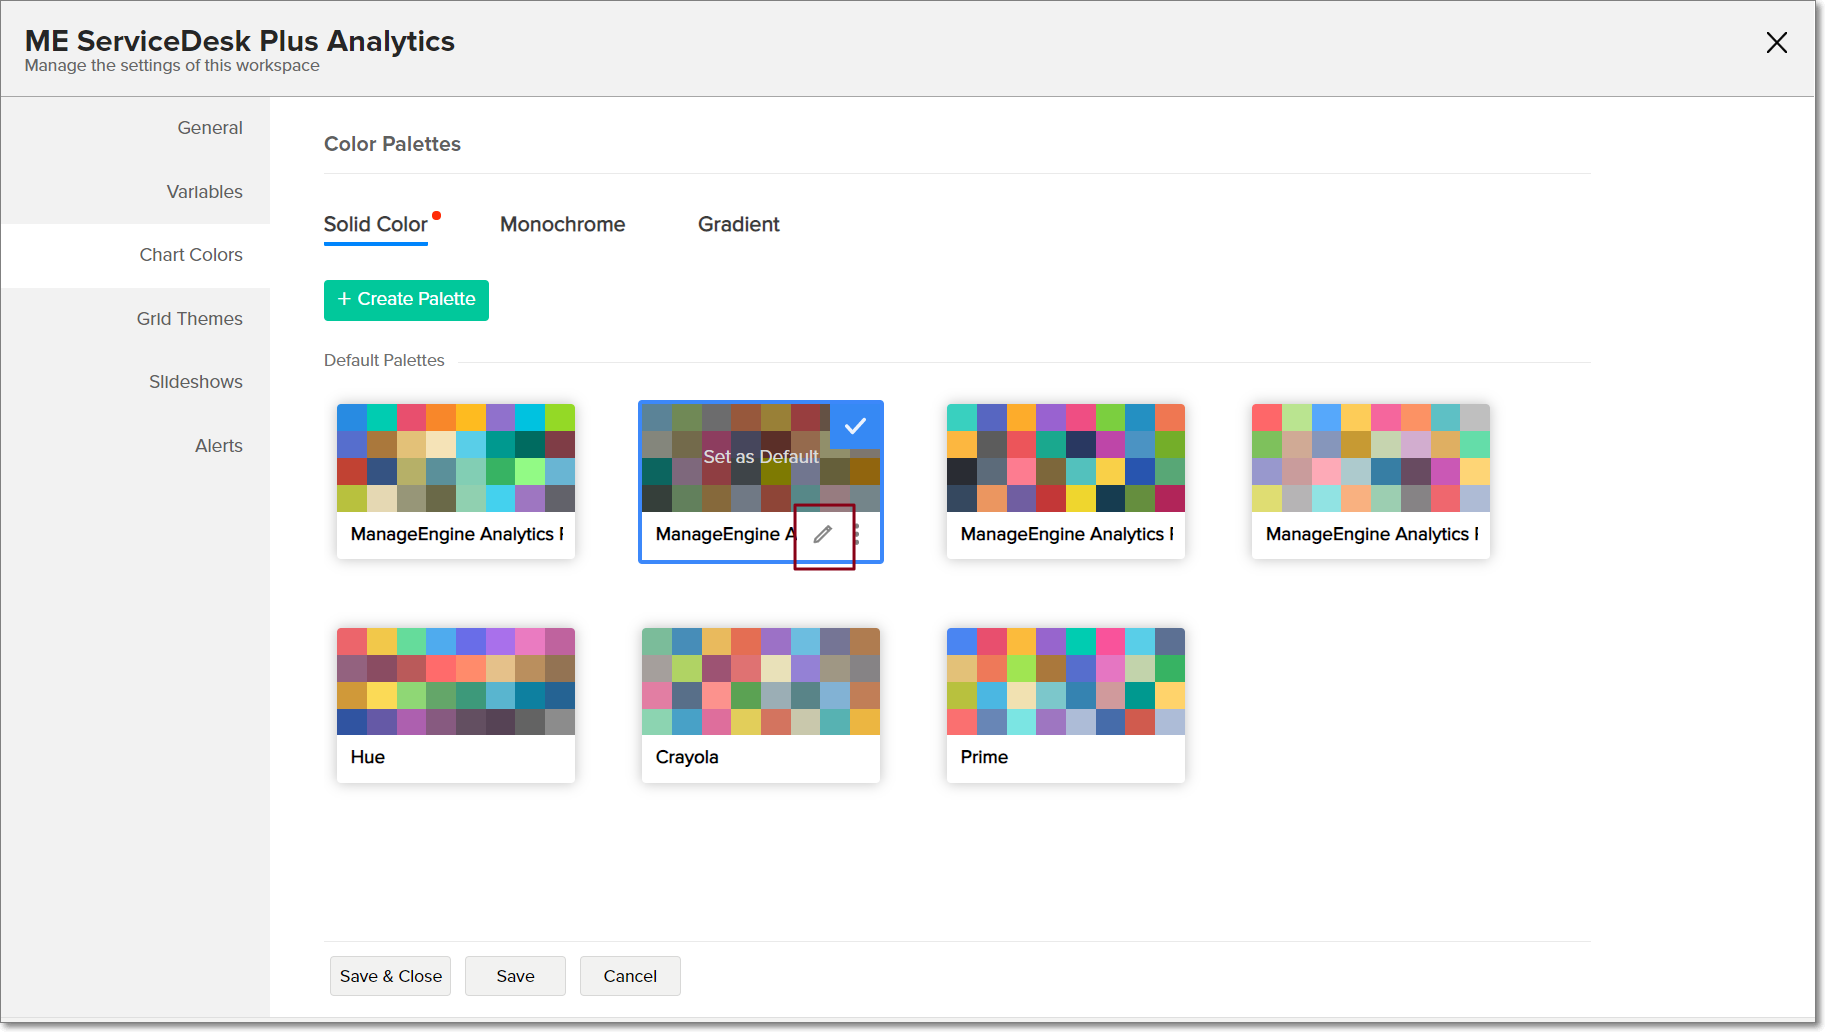Screen dimensions: 1825x1032
Task: Open Variables section in sidebar
Action: click(x=204, y=192)
